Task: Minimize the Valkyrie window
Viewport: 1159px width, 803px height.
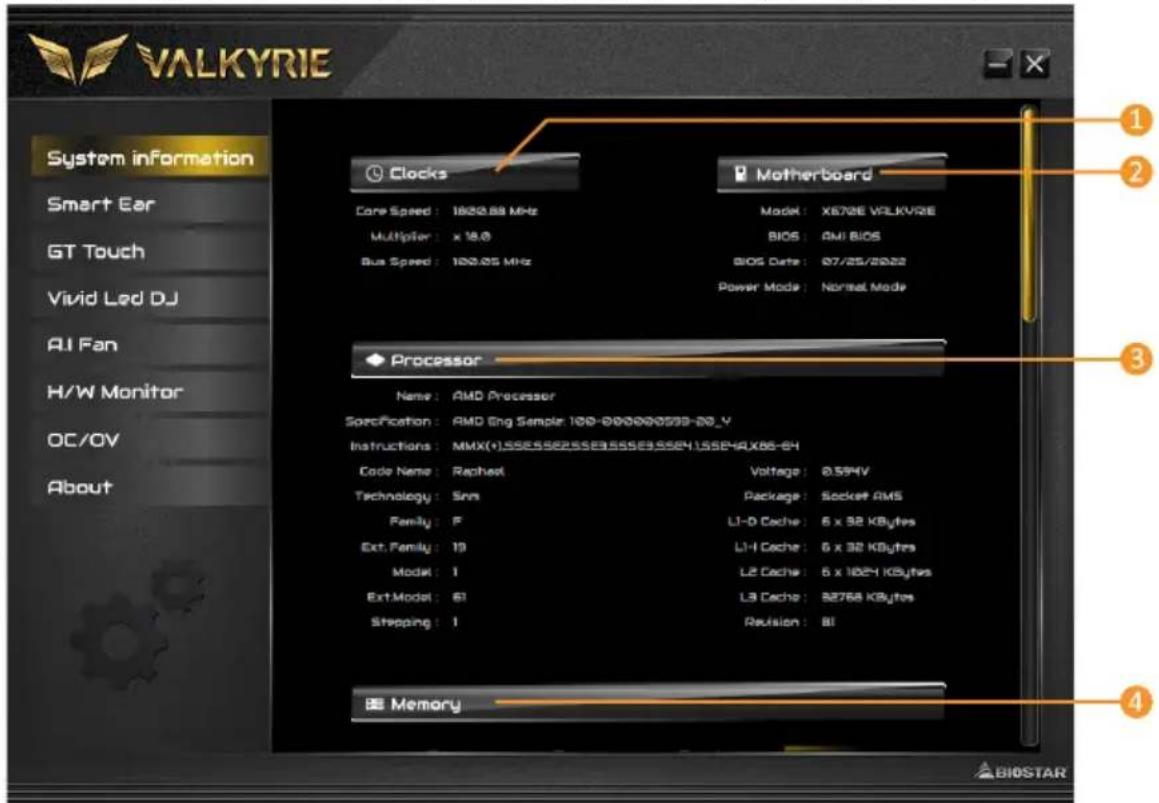Action: pos(998,65)
